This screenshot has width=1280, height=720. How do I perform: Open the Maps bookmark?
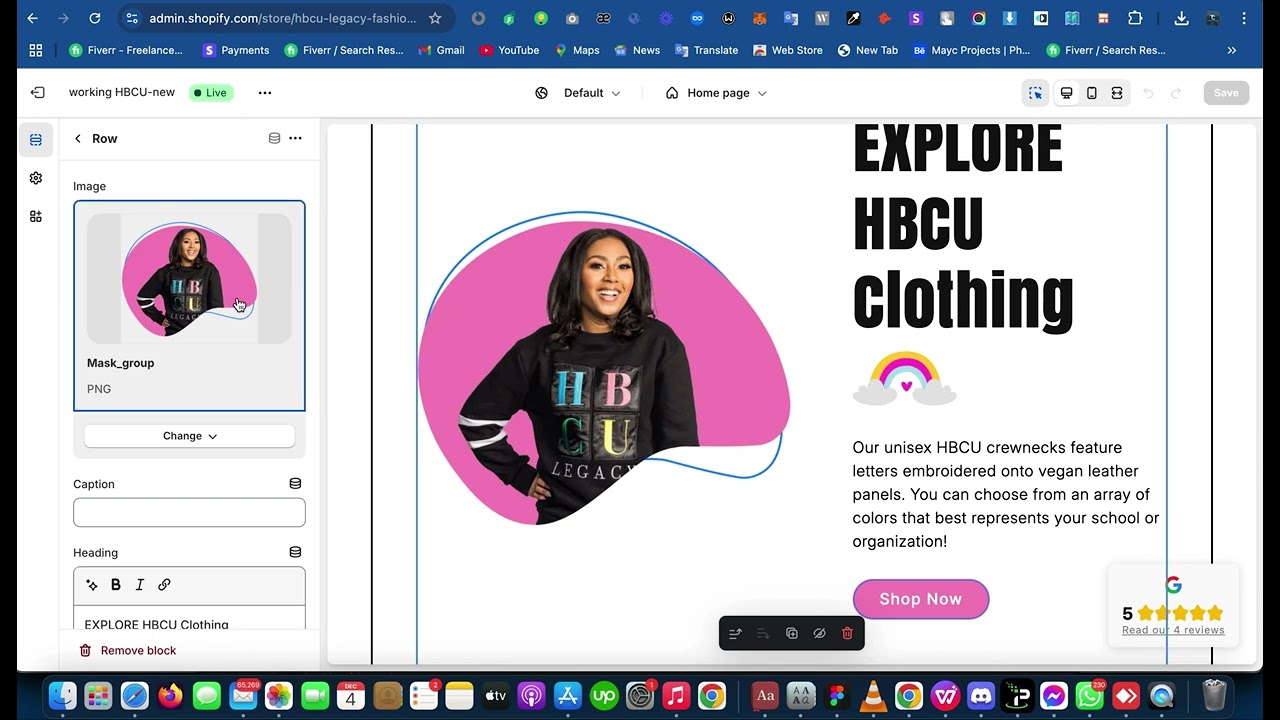click(577, 50)
